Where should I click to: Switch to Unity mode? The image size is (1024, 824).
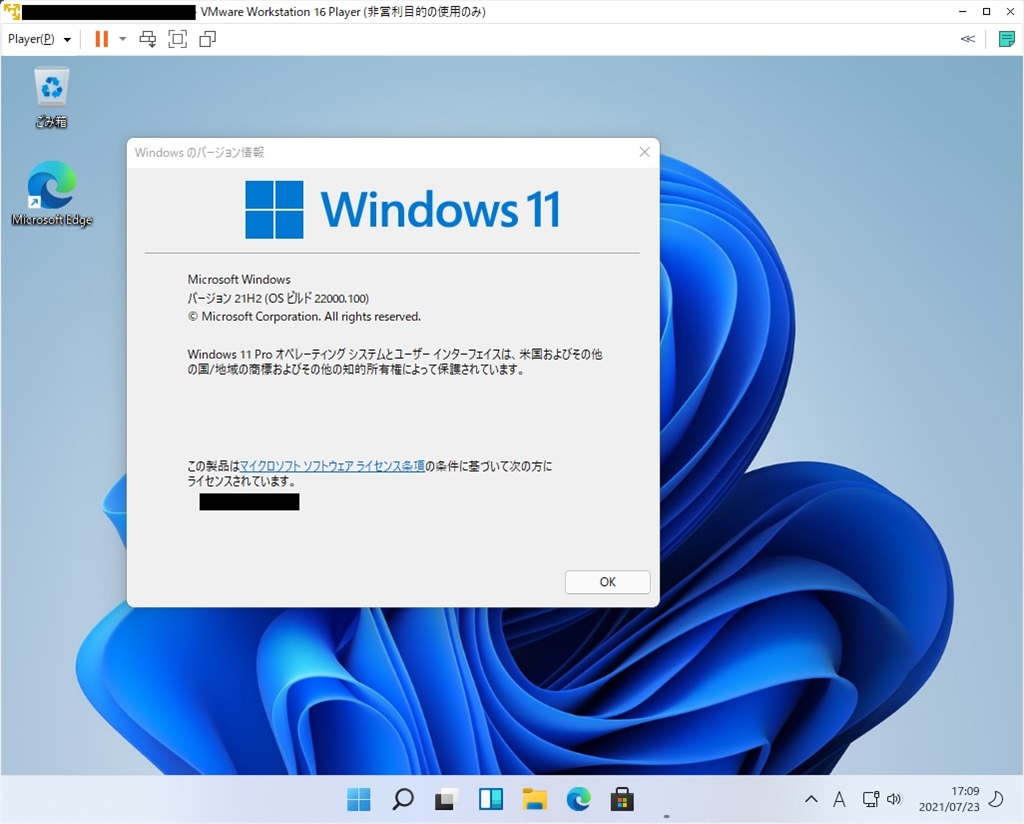pos(208,39)
